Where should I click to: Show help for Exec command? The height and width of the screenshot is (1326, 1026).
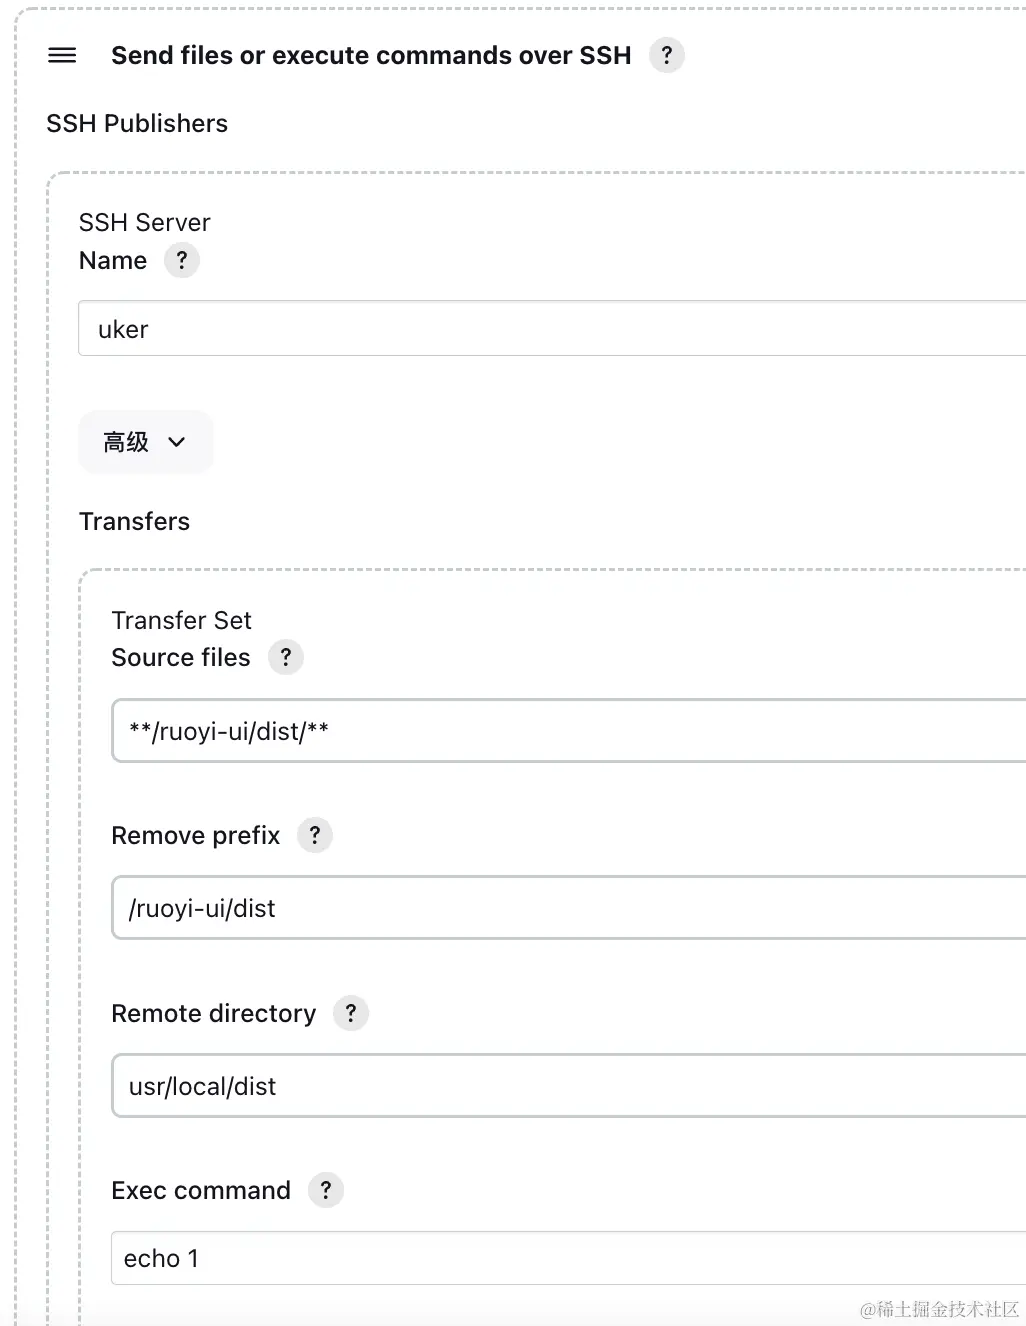[x=325, y=1190]
